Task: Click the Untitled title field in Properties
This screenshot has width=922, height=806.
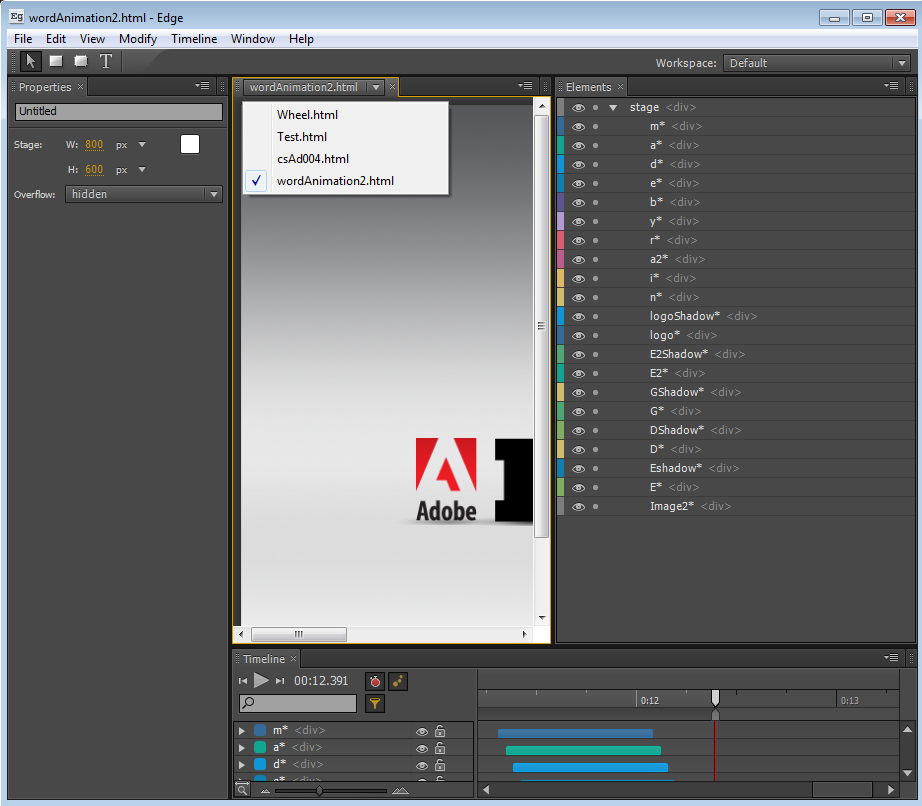Action: tap(119, 111)
